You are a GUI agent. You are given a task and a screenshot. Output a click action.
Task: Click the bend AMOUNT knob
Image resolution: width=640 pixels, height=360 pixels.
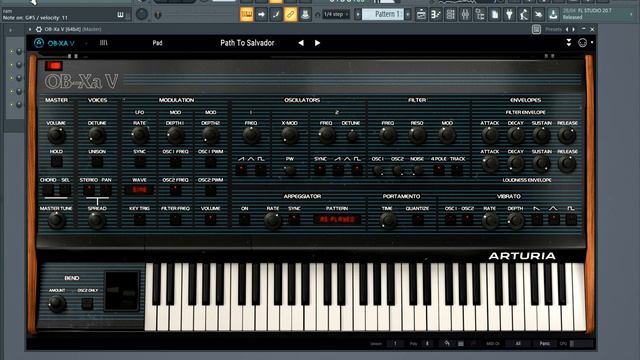point(57,304)
